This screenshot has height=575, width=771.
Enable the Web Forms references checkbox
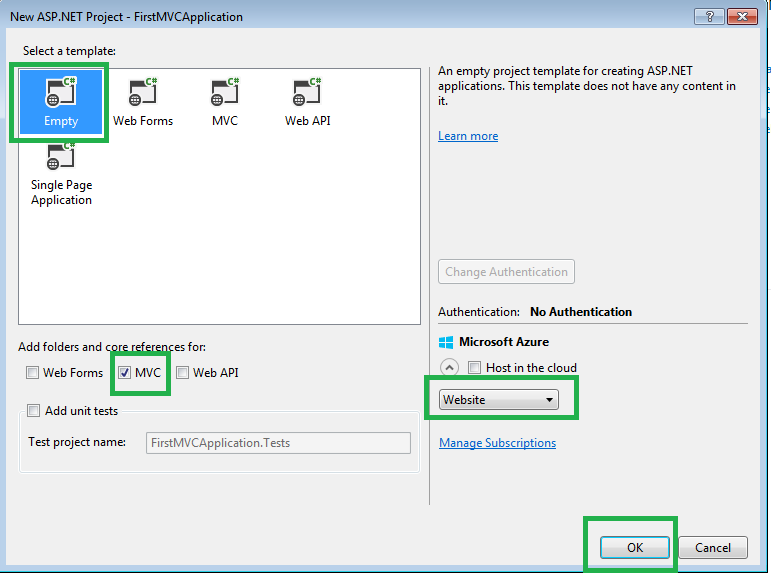(x=32, y=373)
